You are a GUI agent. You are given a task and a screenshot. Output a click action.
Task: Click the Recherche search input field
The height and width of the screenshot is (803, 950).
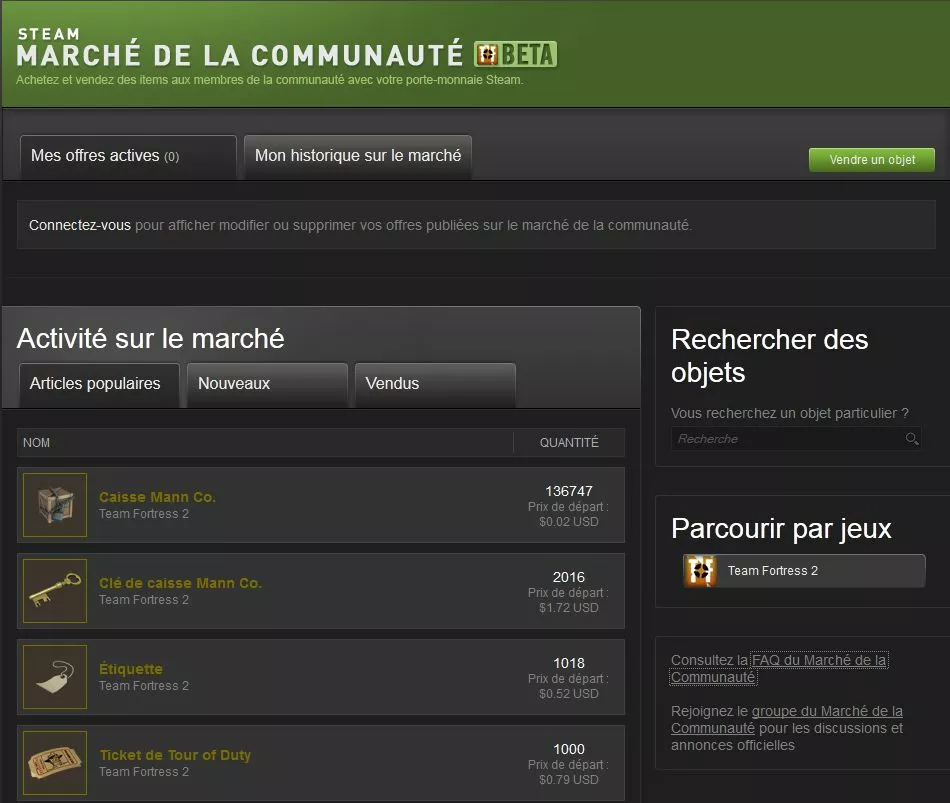[x=790, y=438]
